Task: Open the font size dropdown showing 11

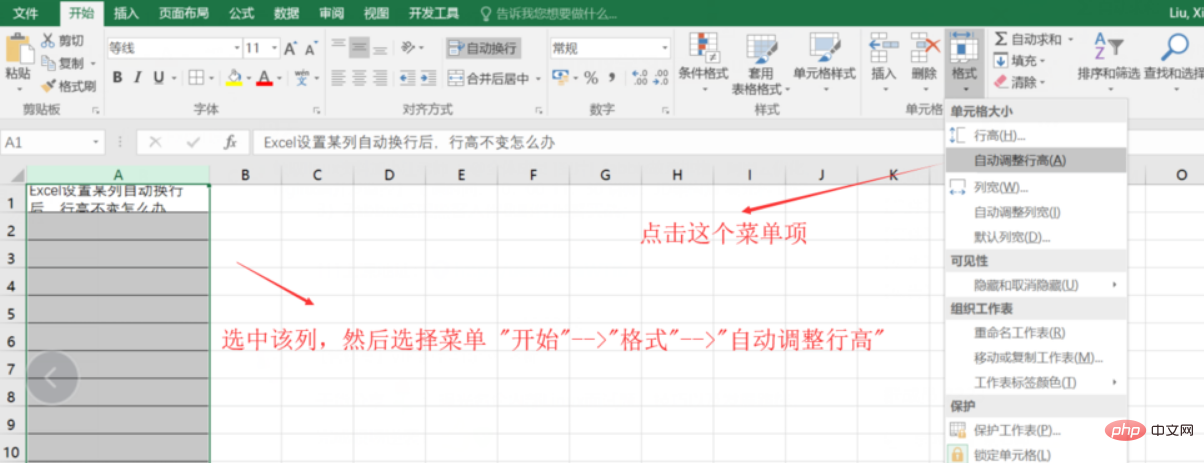Action: [x=274, y=48]
